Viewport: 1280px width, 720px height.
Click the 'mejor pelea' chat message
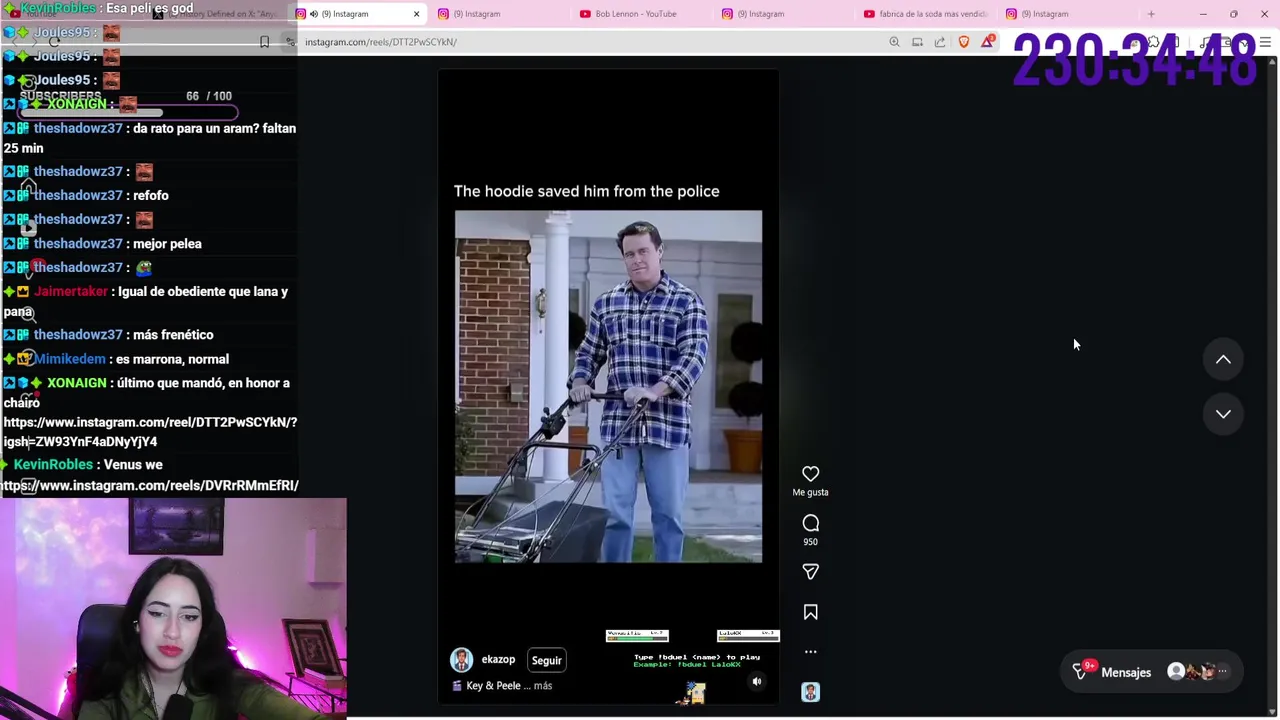[167, 243]
